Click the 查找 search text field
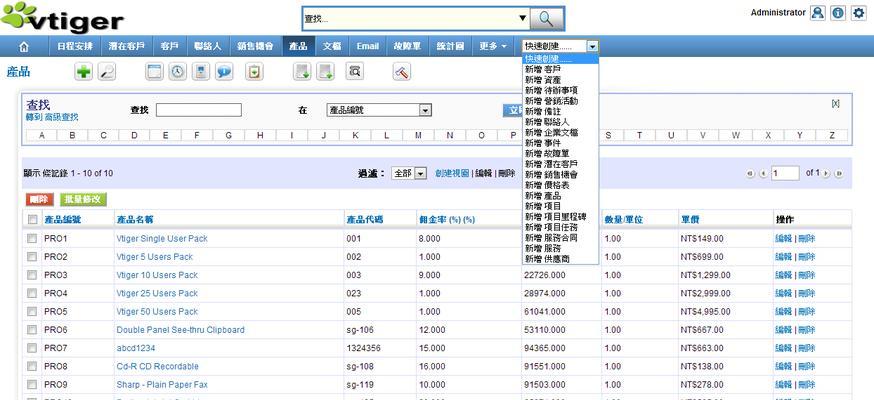The height and width of the screenshot is (400, 874). (x=198, y=110)
